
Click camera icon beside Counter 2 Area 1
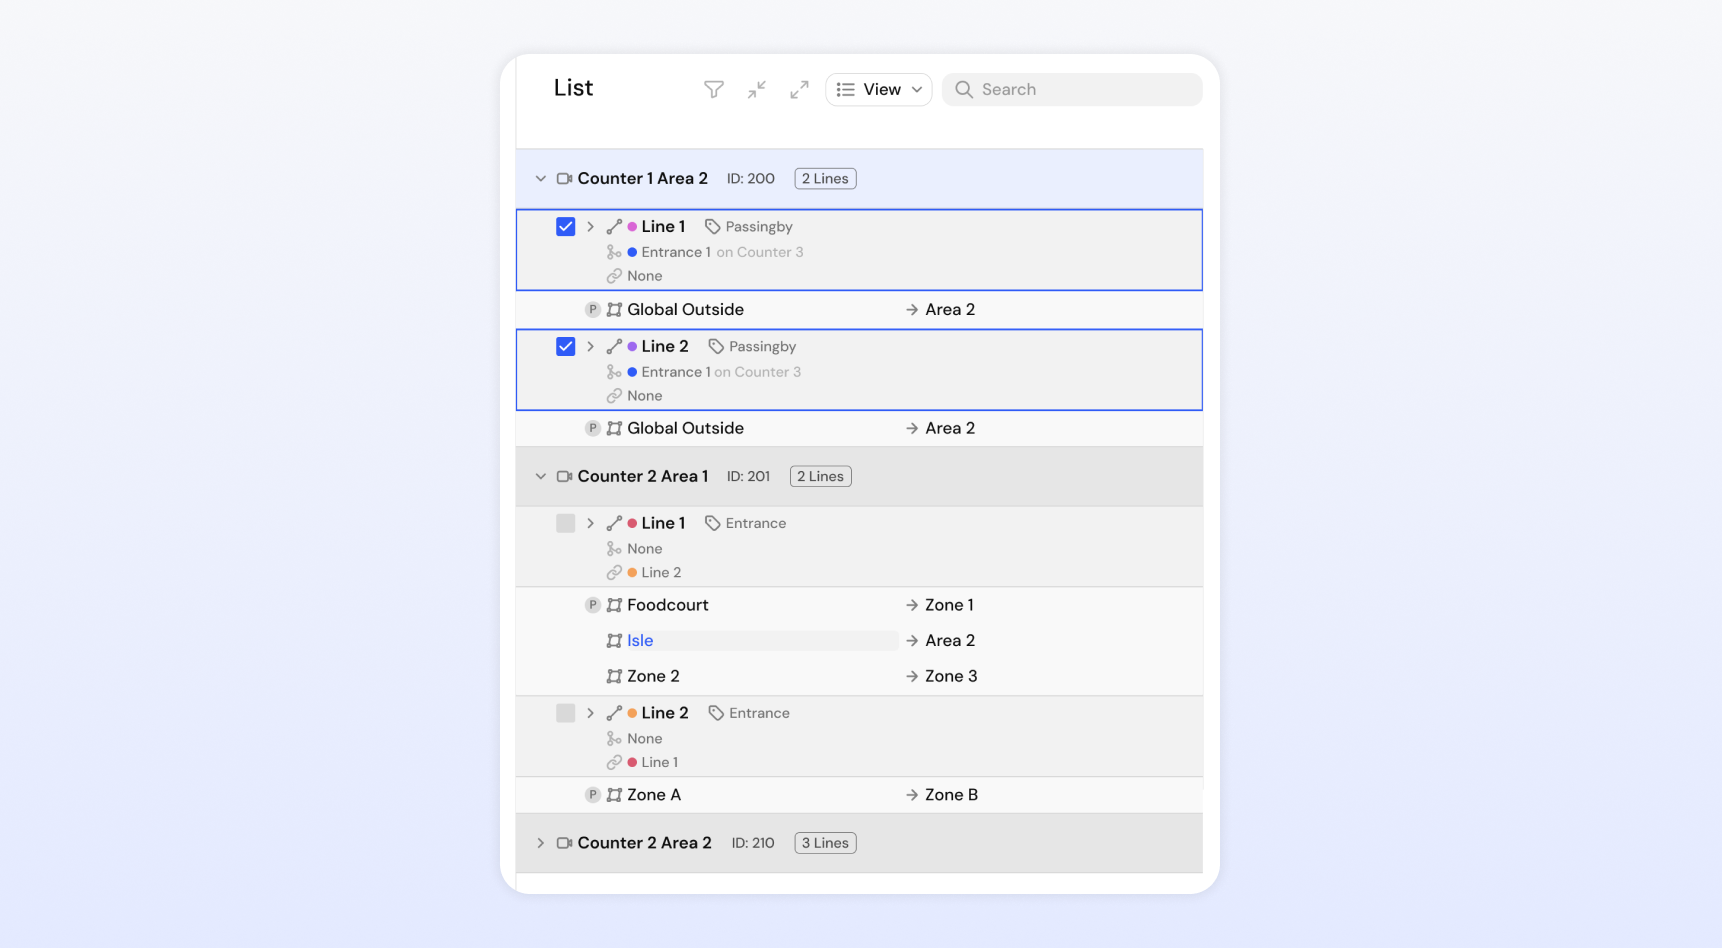click(565, 477)
